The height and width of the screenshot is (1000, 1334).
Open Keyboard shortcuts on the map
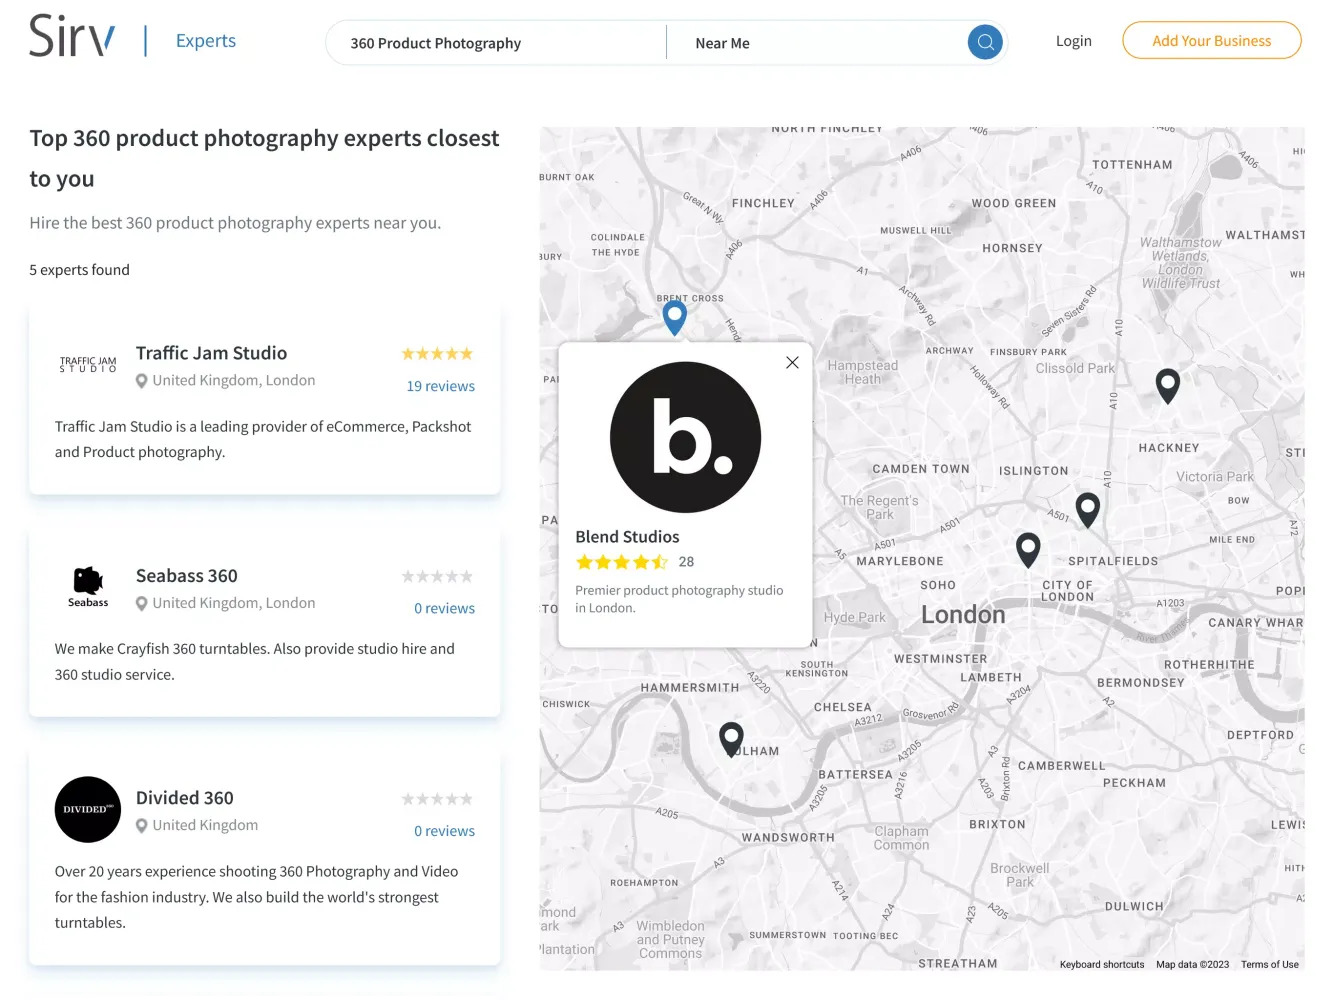(x=1102, y=964)
